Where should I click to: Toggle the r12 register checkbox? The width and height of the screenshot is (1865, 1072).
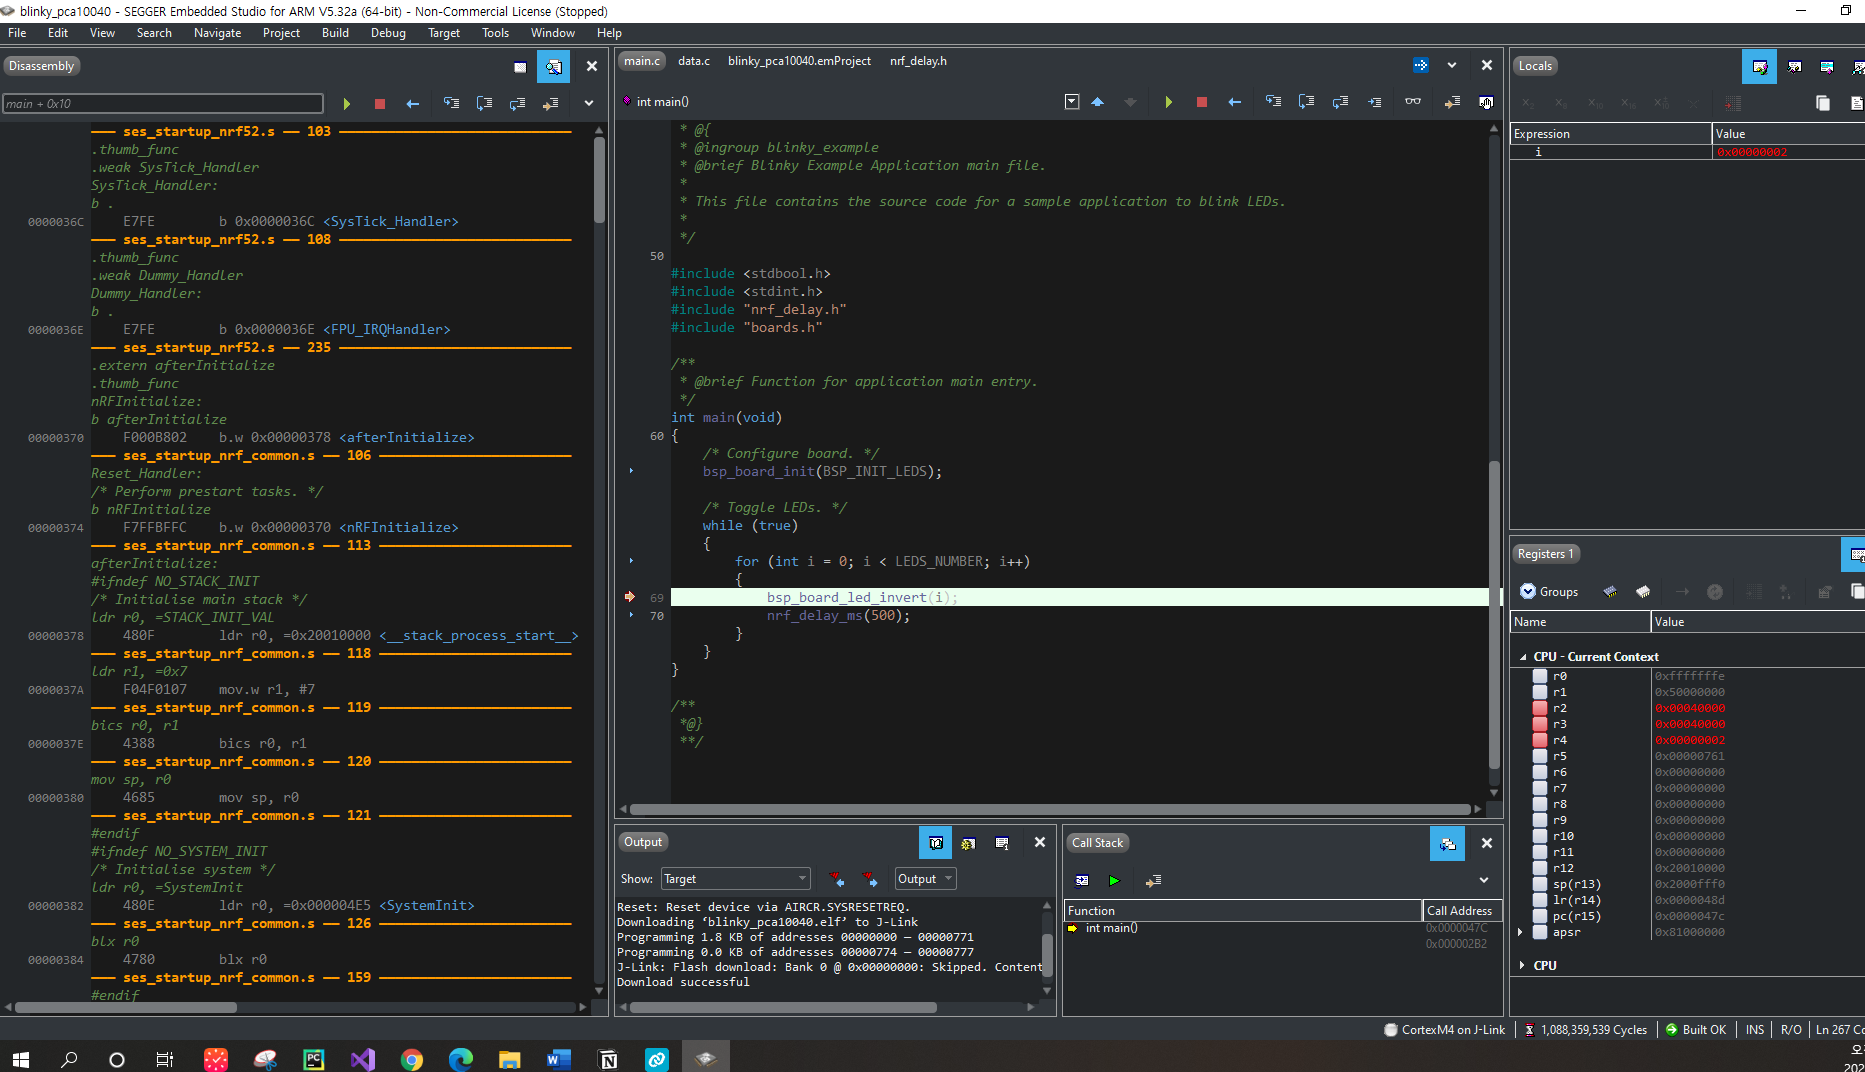click(x=1540, y=868)
